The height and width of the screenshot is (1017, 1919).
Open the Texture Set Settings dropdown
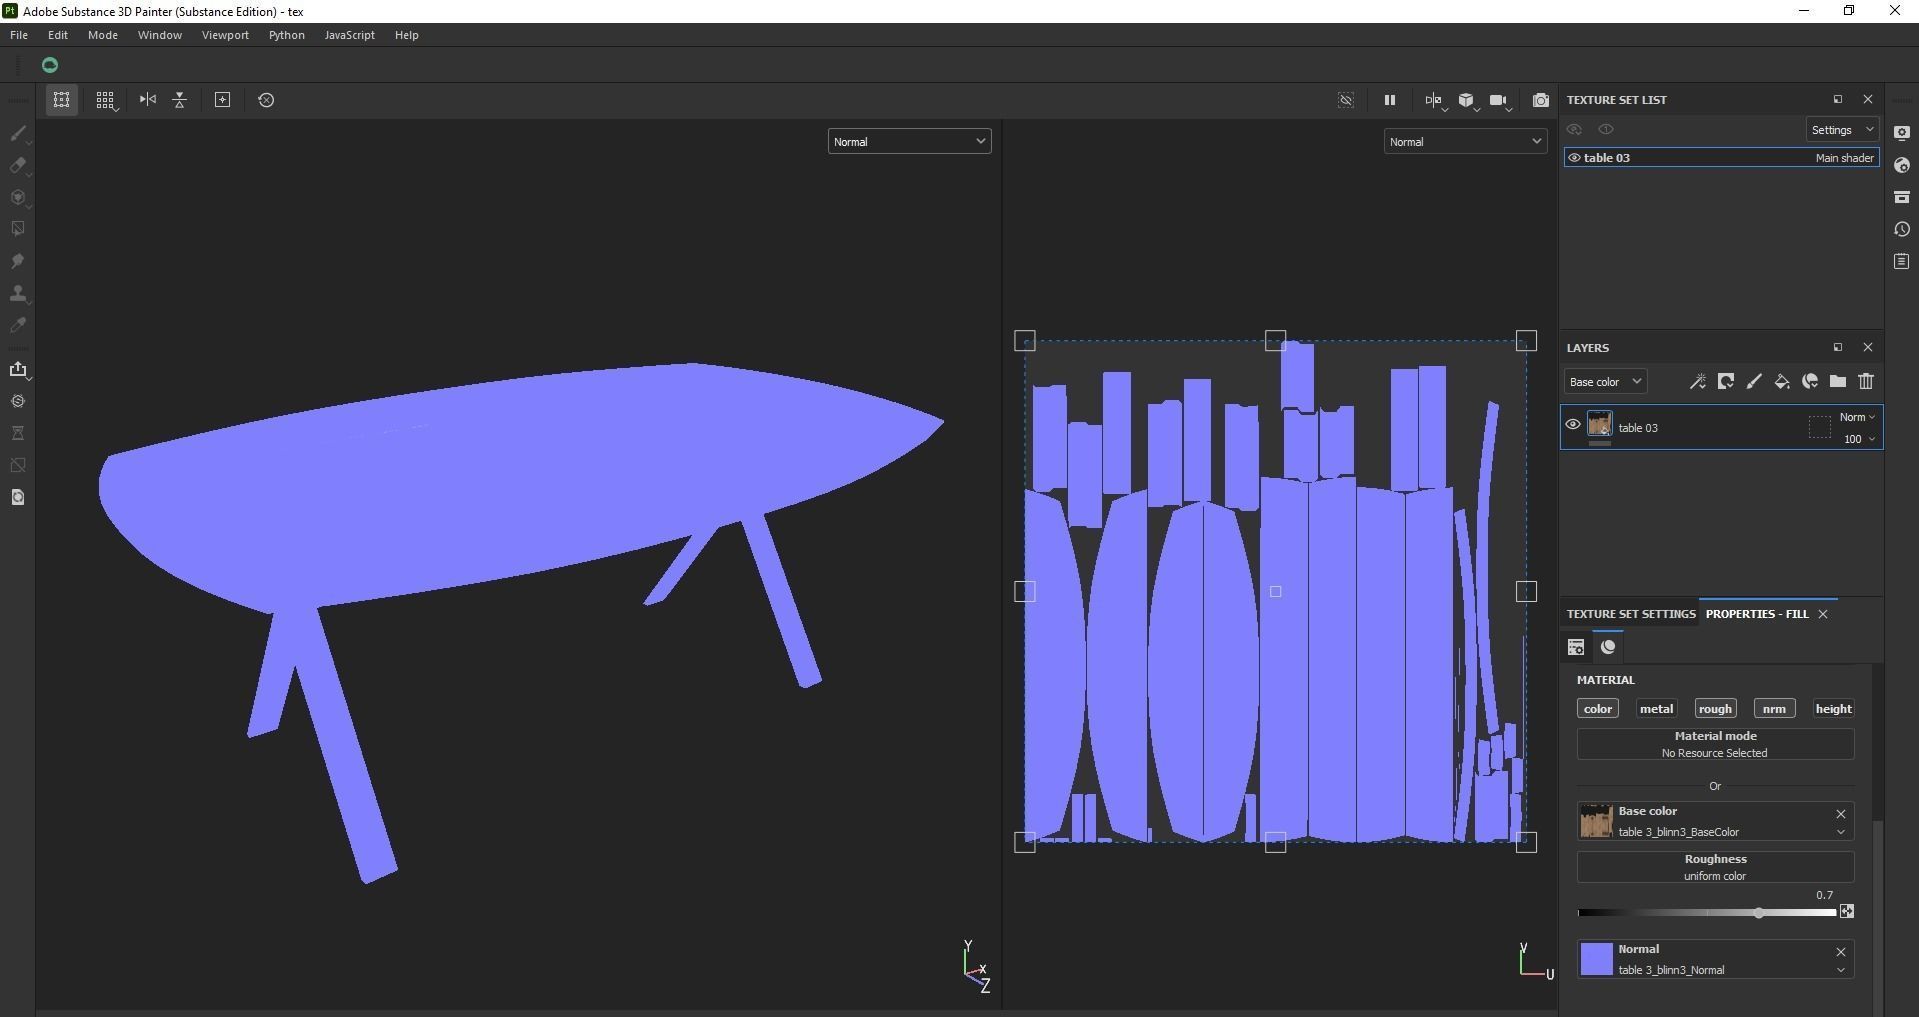pyautogui.click(x=1842, y=130)
